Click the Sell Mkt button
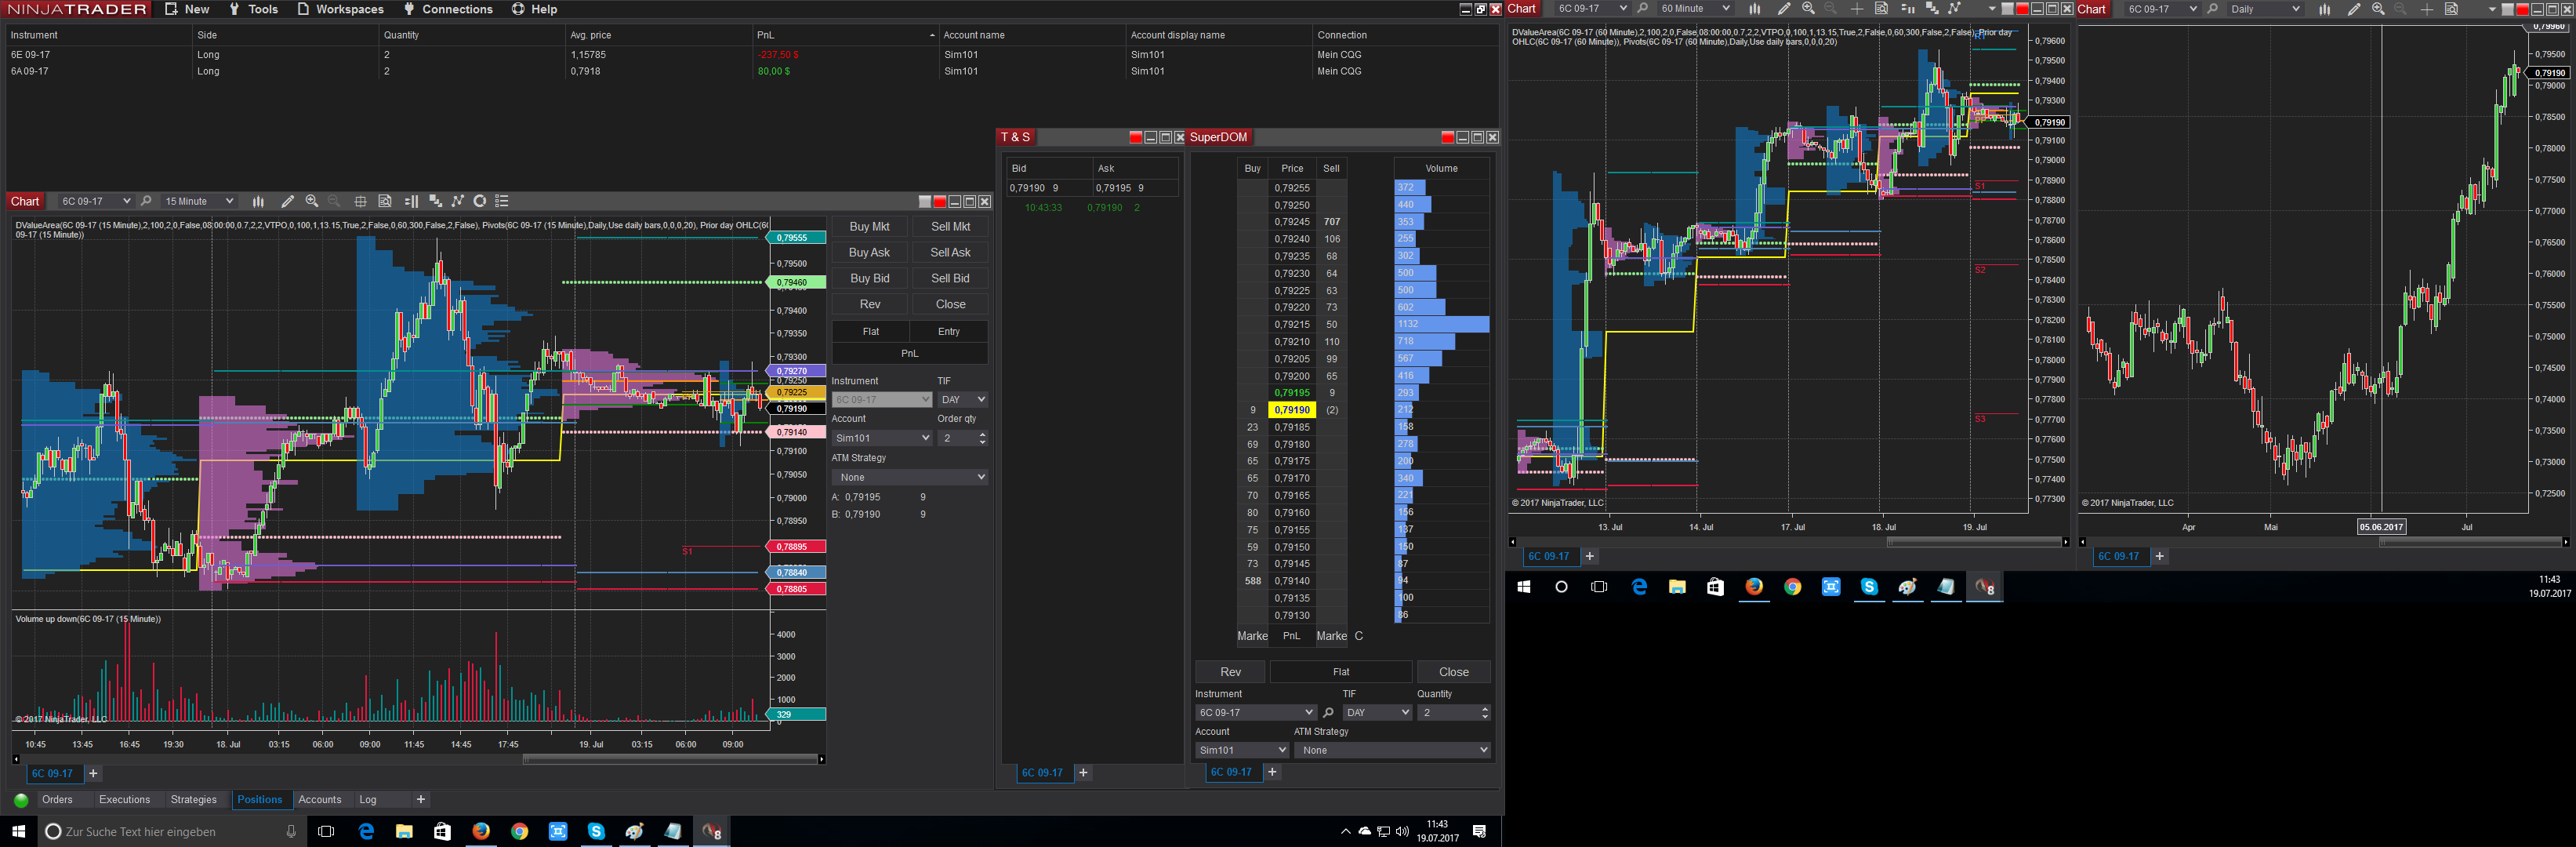Viewport: 2576px width, 847px height. coord(950,227)
